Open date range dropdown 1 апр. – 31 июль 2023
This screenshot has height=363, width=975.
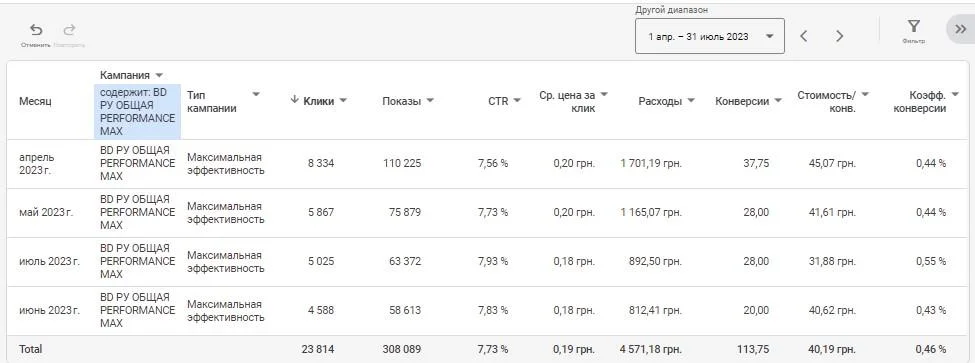[709, 36]
